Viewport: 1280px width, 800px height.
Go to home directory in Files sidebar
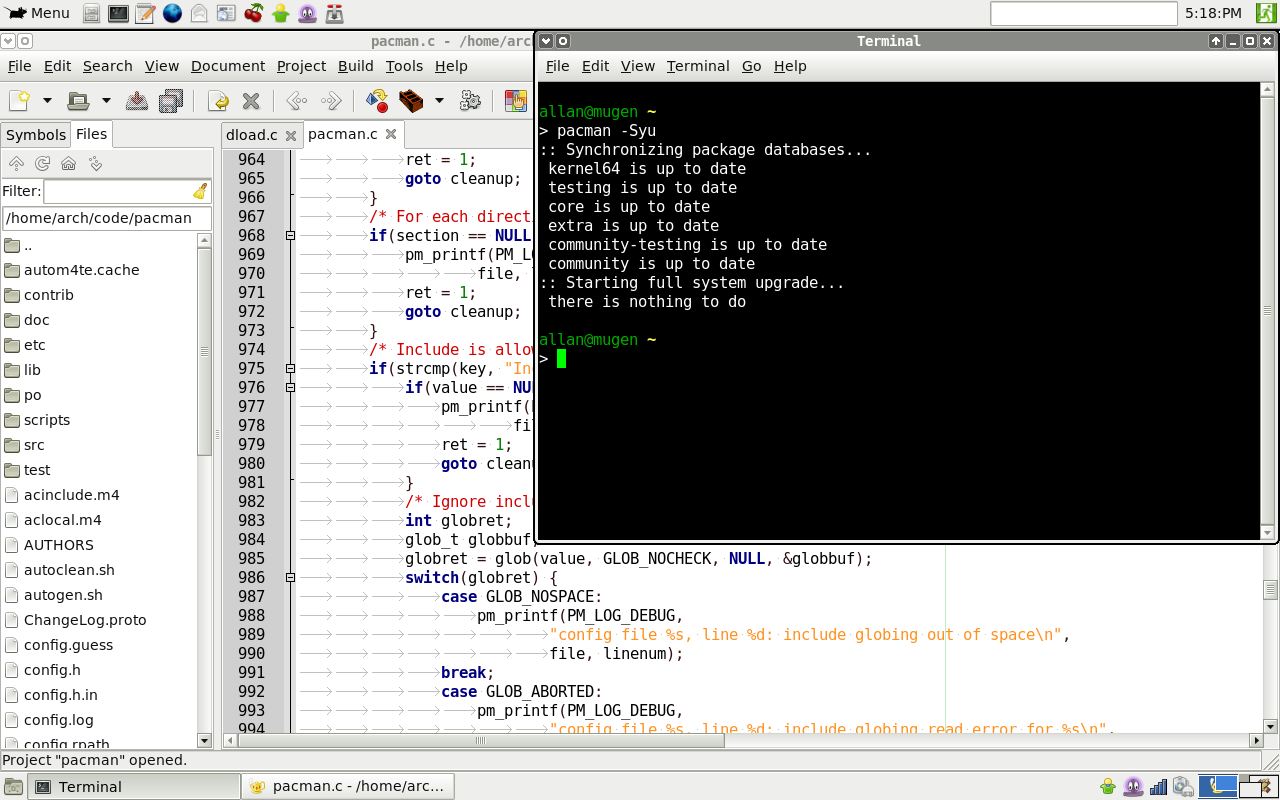68,163
